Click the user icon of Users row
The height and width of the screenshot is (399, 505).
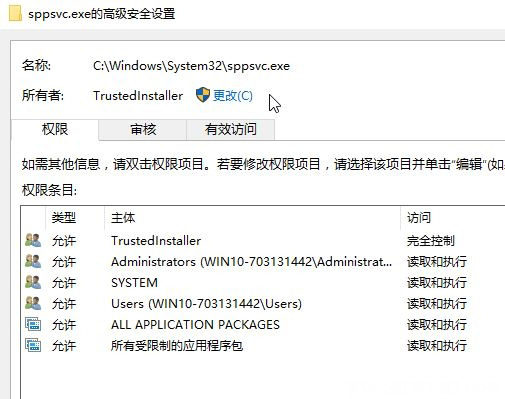pyautogui.click(x=33, y=303)
